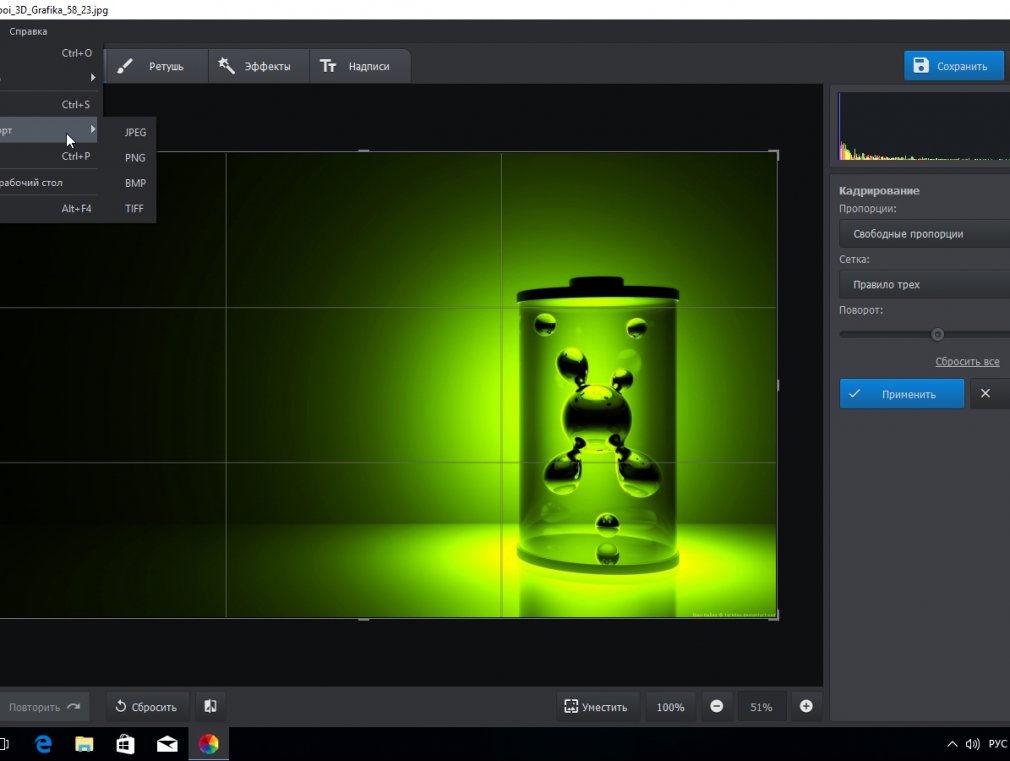Screen dimensions: 1010x761
Task: Switch to the Эффекты tab
Action: pos(258,66)
